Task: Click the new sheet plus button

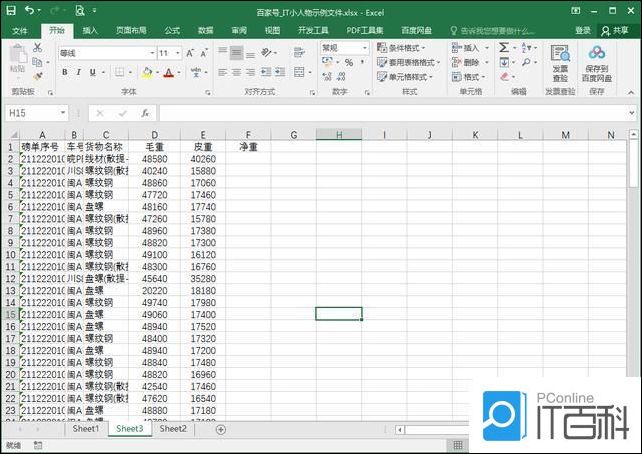Action: point(221,429)
